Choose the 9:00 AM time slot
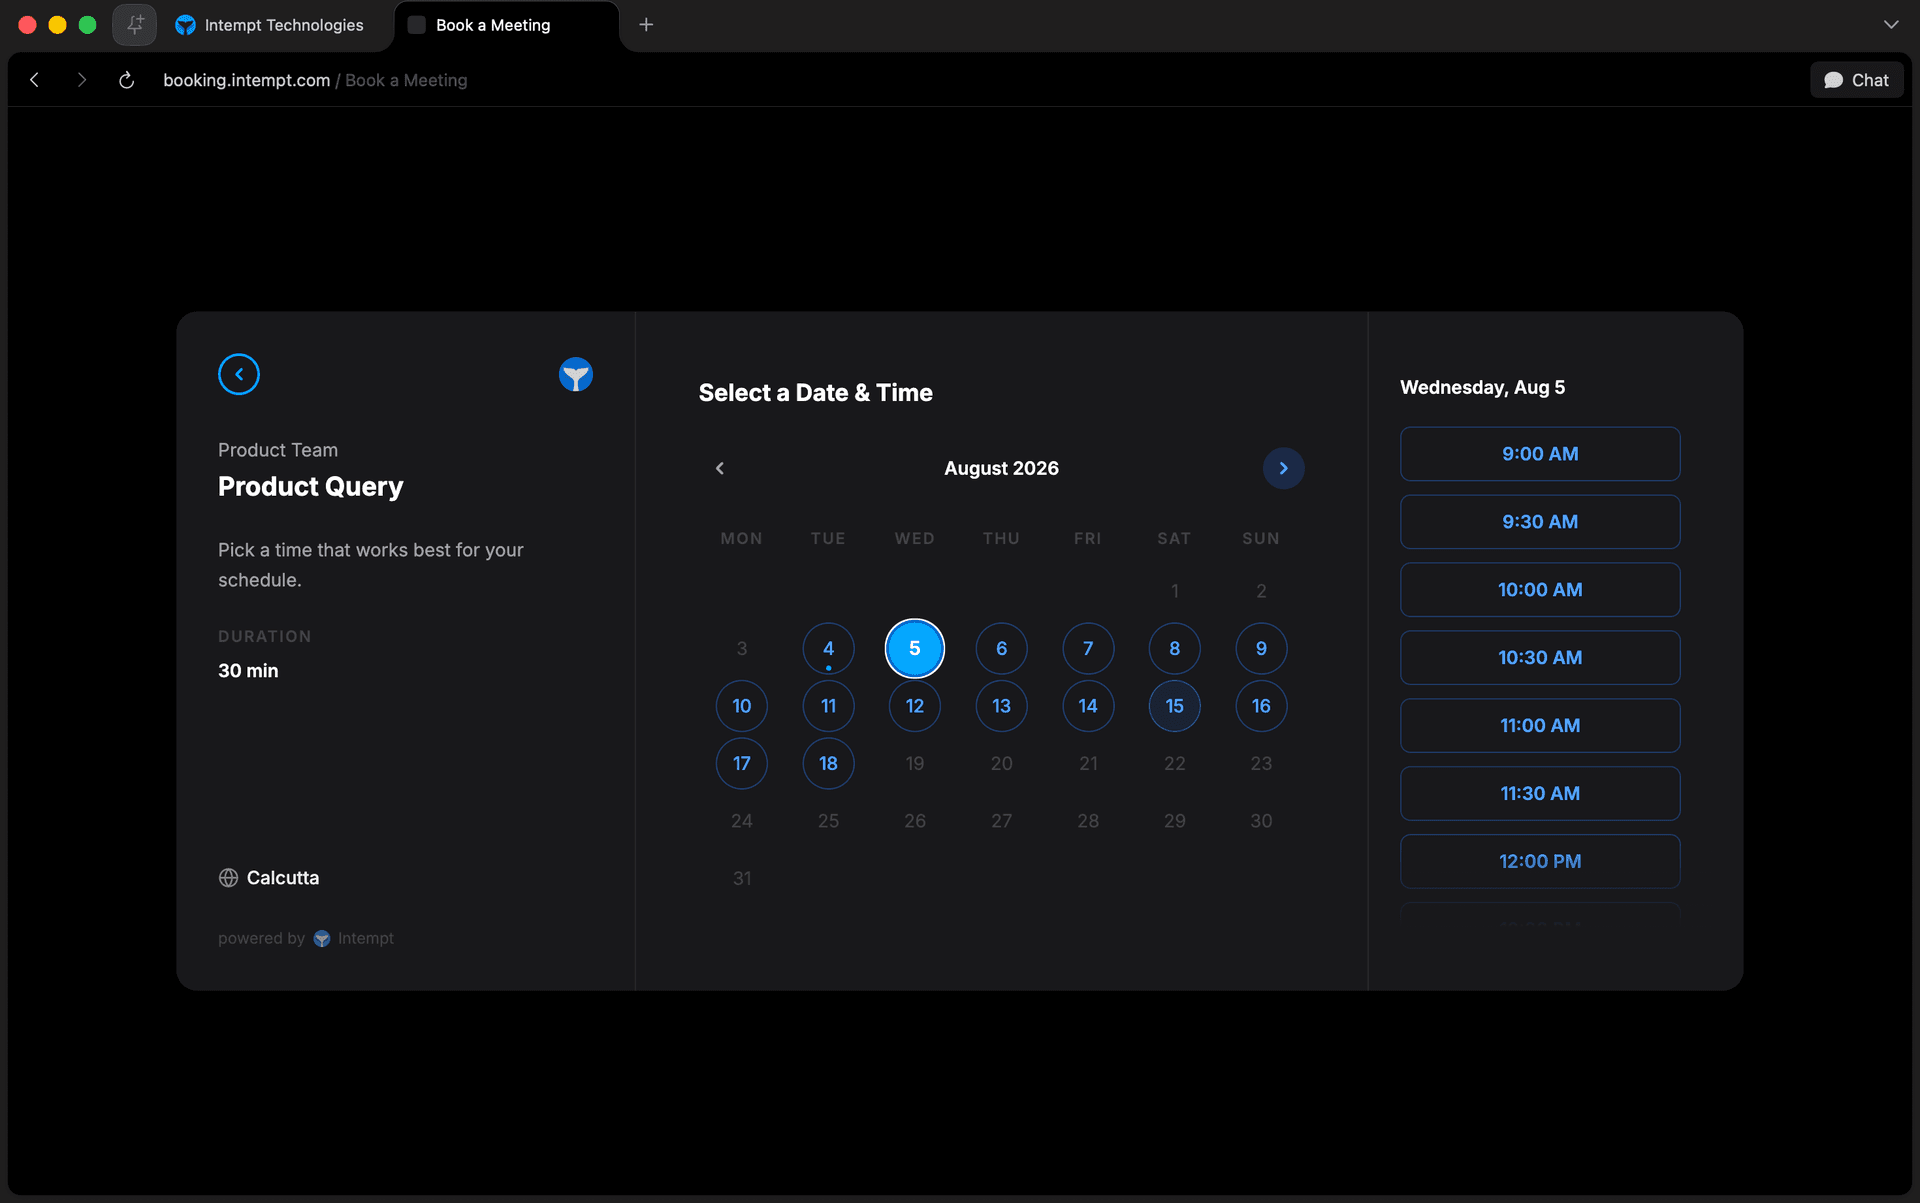The width and height of the screenshot is (1920, 1203). [x=1540, y=454]
